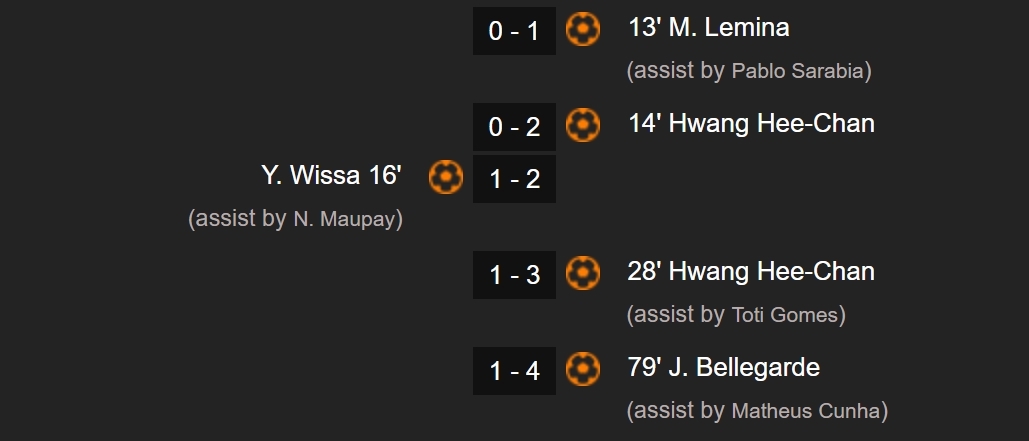Select the 0 - 1 score box

coord(514,31)
